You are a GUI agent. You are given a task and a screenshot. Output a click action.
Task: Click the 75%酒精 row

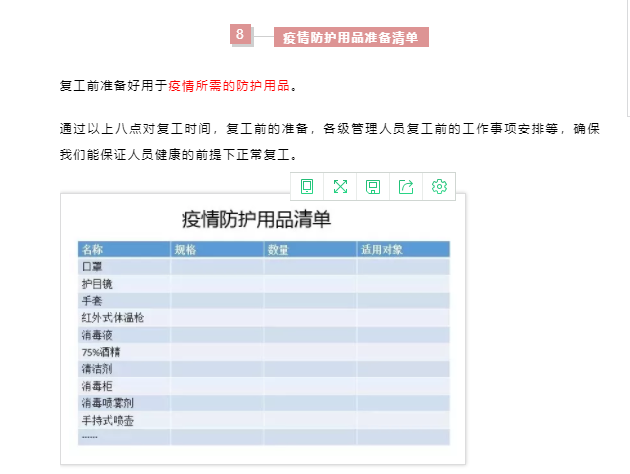264,352
